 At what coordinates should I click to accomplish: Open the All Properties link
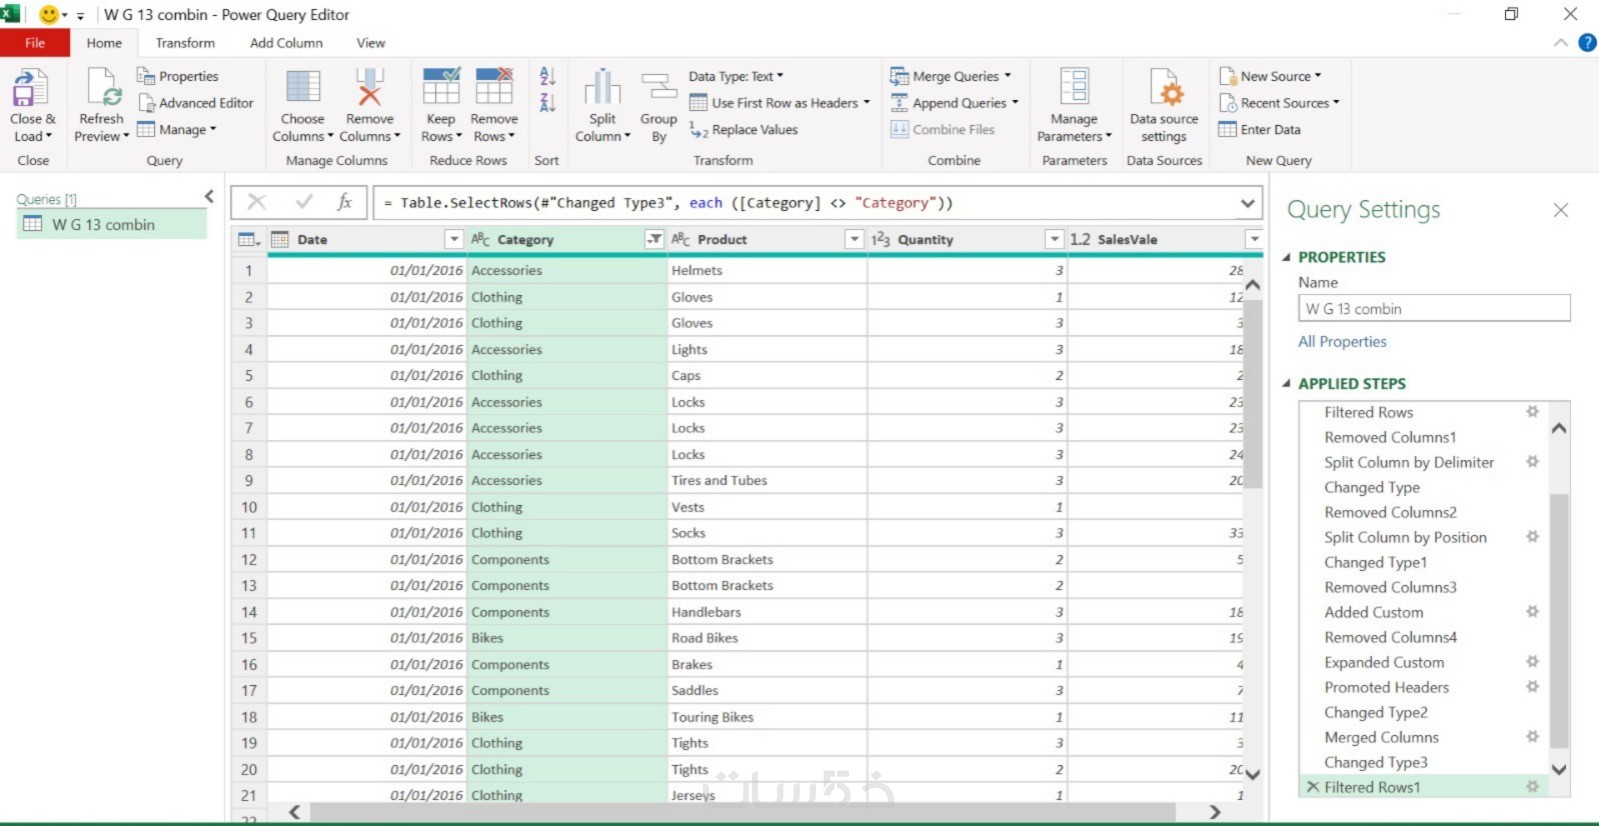(x=1342, y=342)
